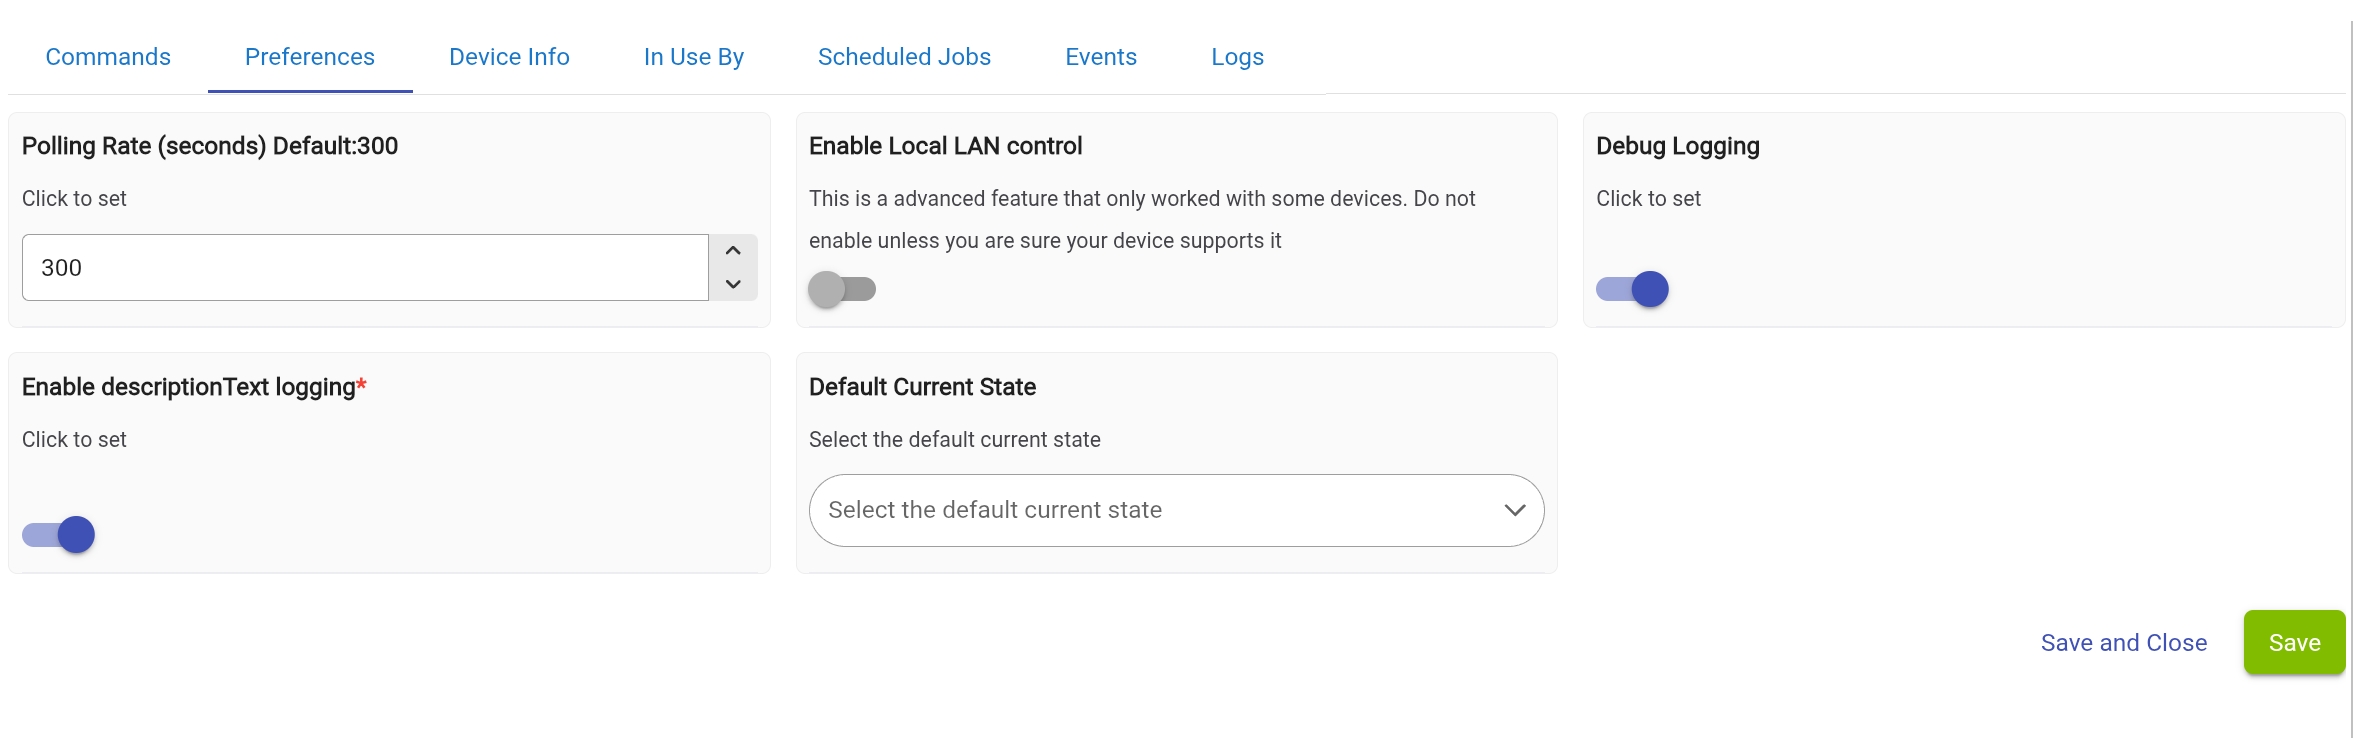The width and height of the screenshot is (2353, 738).
Task: Select the Preferences tab
Action: pos(310,57)
